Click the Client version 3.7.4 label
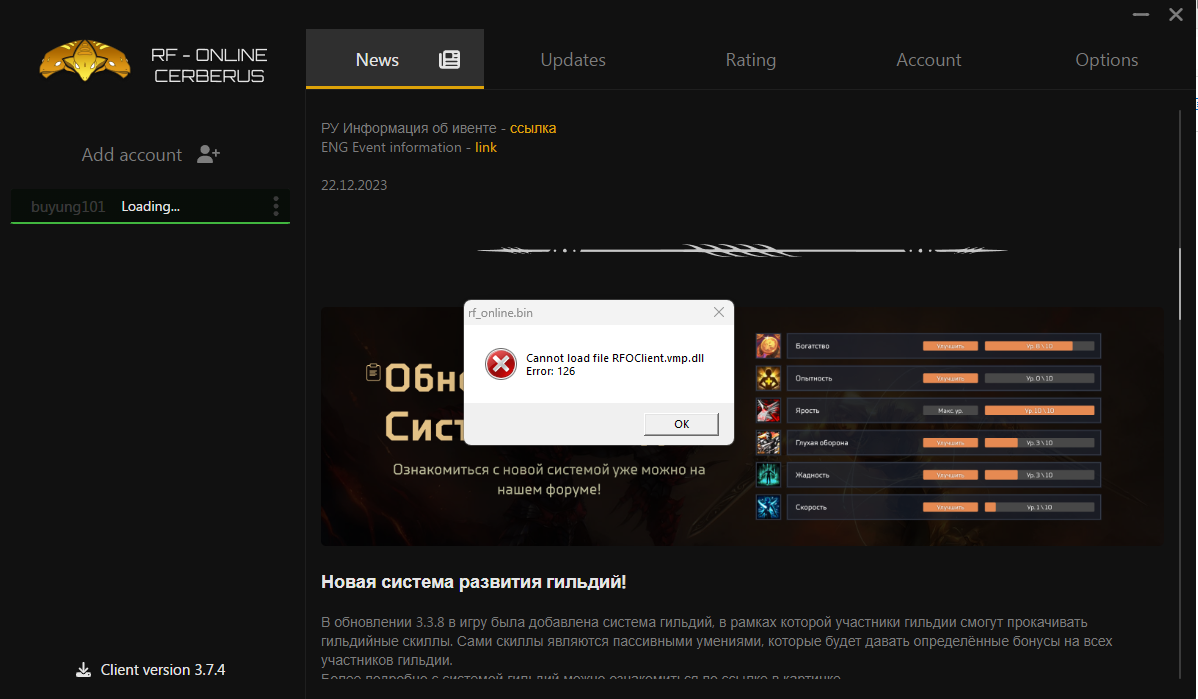This screenshot has width=1198, height=699. coord(163,670)
